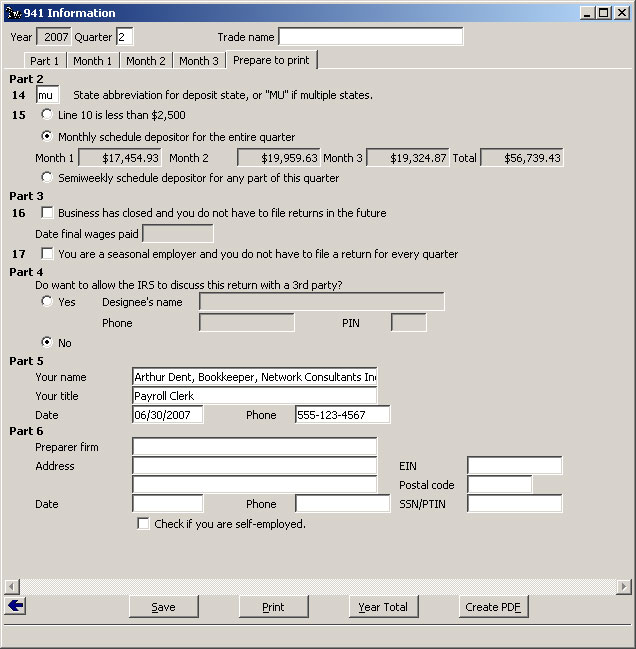Click the Year field showing 2007
636x649 pixels.
point(54,37)
